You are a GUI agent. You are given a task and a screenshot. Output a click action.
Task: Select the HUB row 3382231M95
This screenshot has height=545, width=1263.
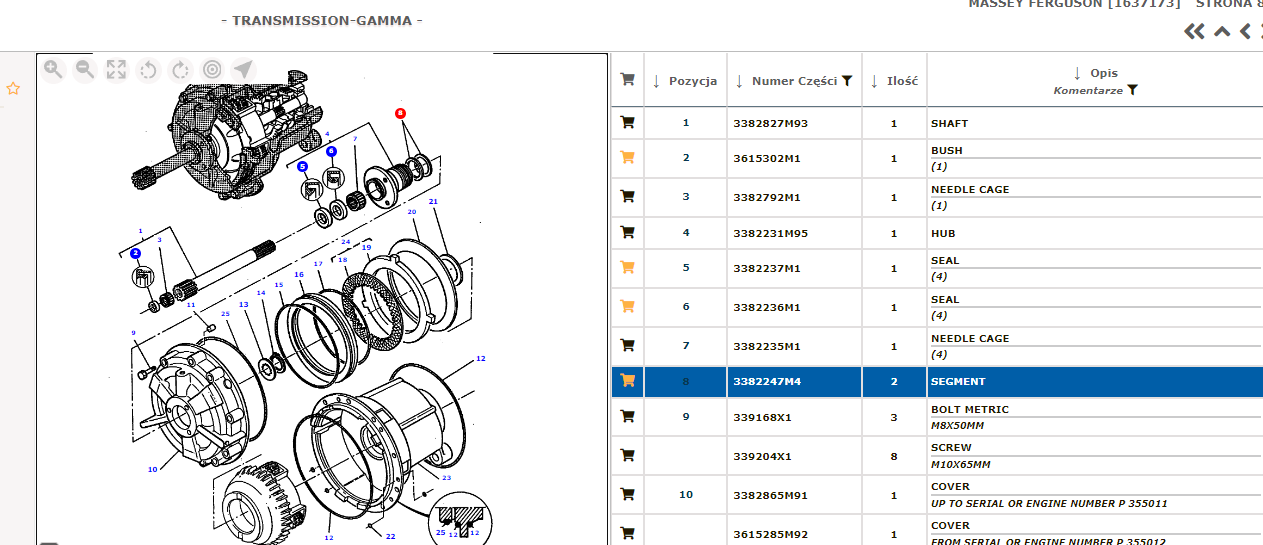[769, 233]
